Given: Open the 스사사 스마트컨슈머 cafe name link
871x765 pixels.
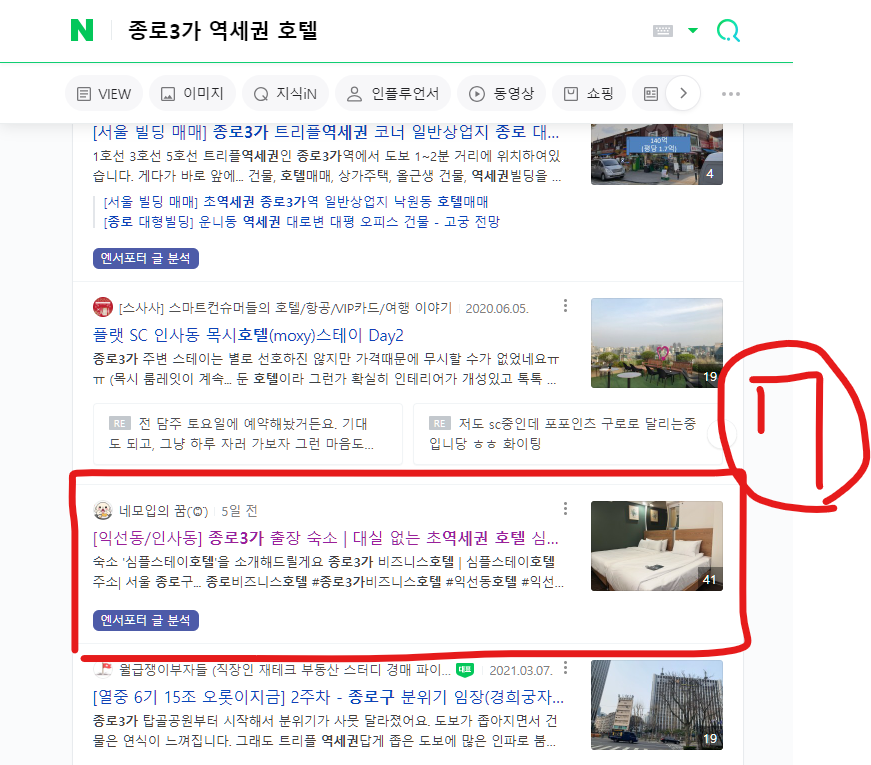Looking at the screenshot, I should point(286,308).
